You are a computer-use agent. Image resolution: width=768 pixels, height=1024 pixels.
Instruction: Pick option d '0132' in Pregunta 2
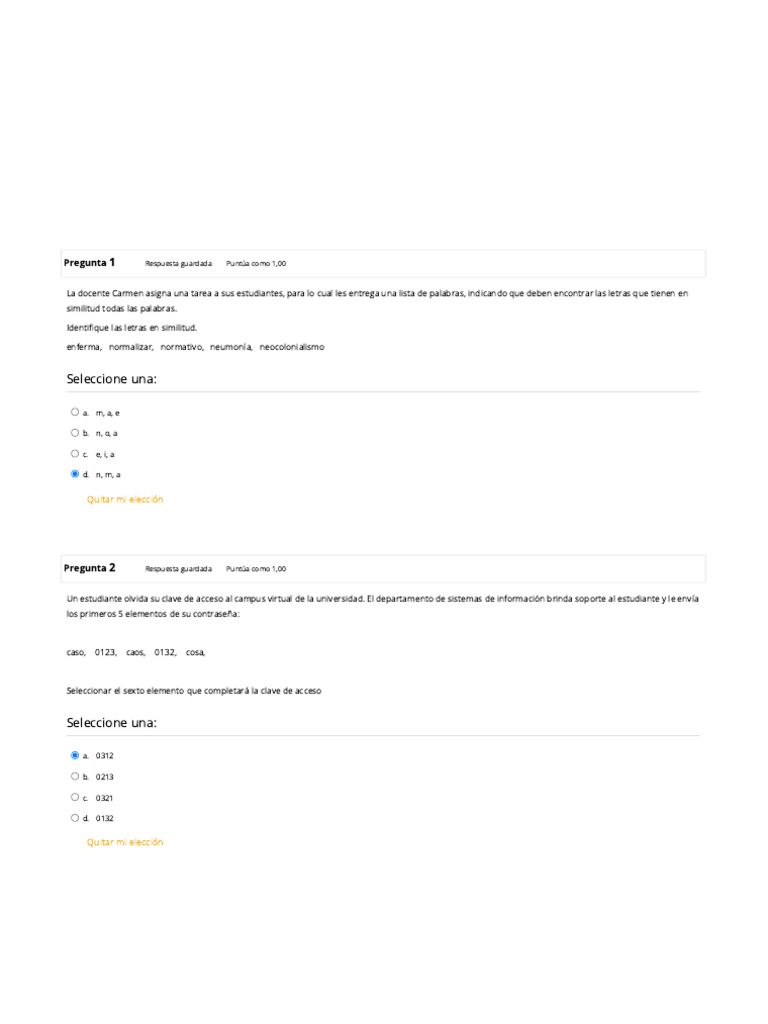click(75, 818)
